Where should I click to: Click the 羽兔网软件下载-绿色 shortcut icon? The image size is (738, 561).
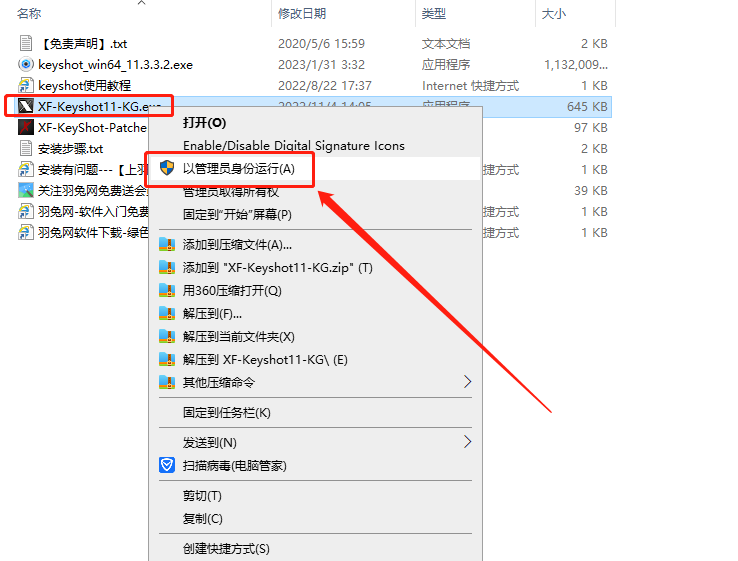click(26, 232)
